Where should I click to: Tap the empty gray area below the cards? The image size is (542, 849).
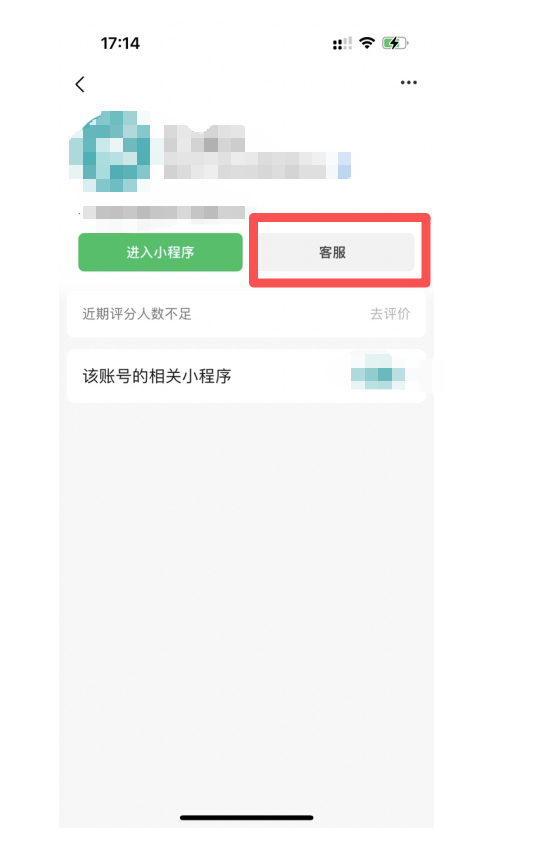pyautogui.click(x=246, y=596)
